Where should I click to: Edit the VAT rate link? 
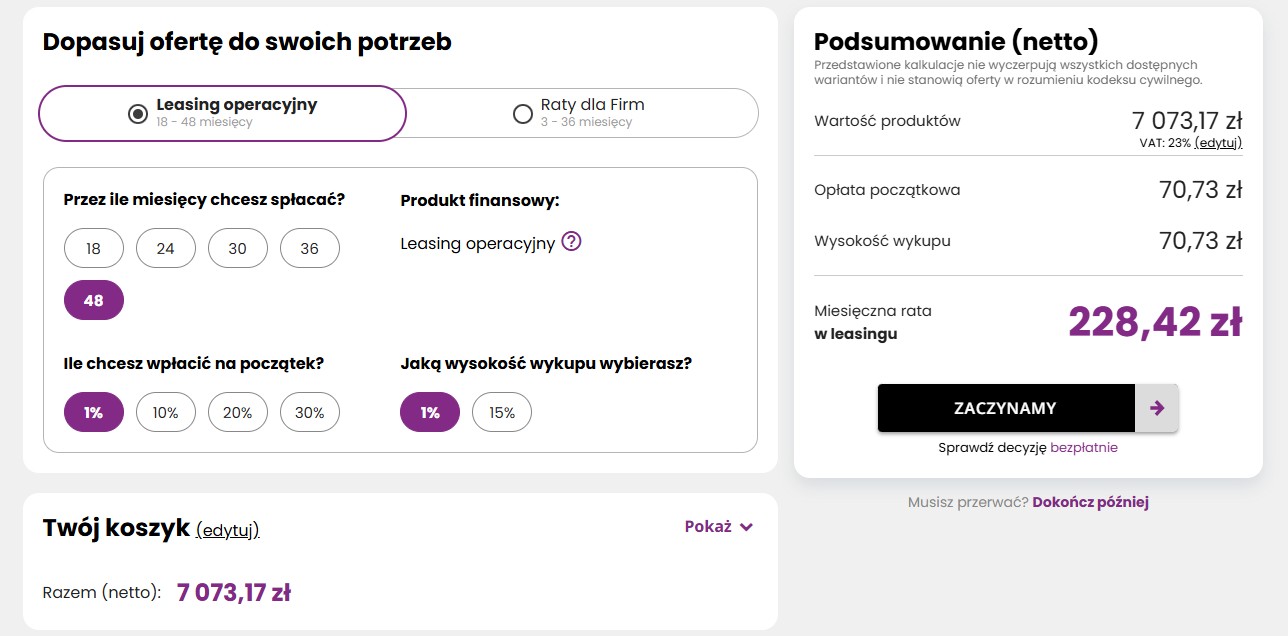click(x=1218, y=143)
